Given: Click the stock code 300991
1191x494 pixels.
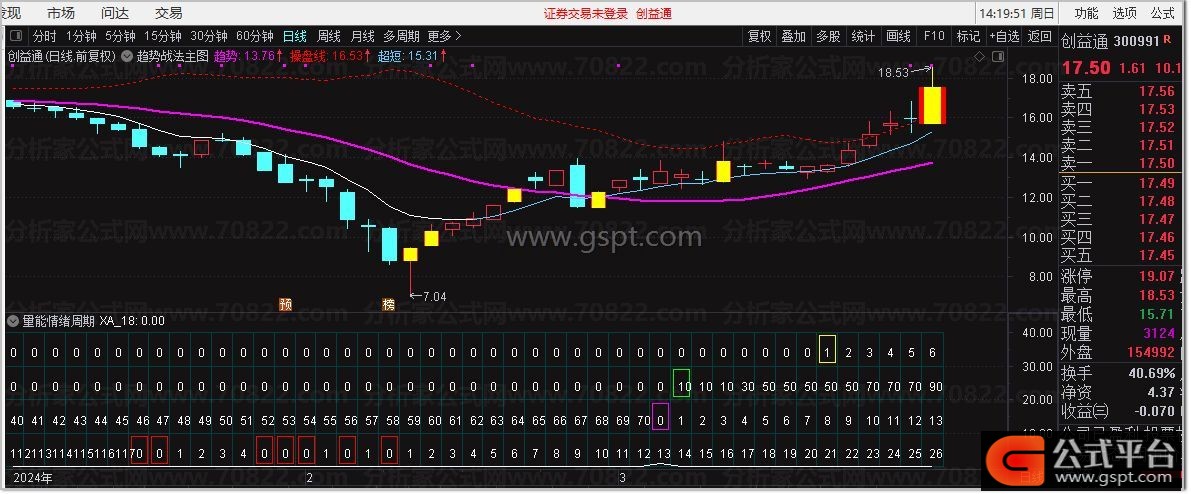Looking at the screenshot, I should coord(1138,42).
